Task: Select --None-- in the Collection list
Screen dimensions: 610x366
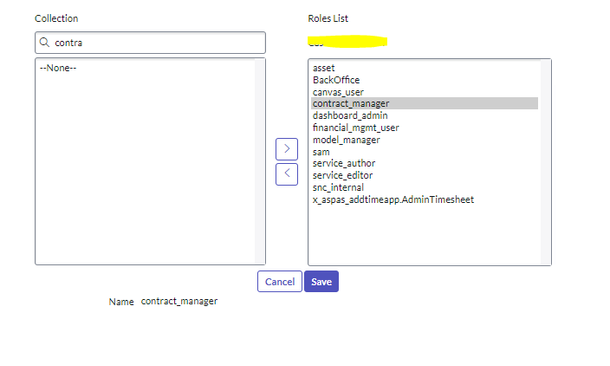Action: coord(58,68)
